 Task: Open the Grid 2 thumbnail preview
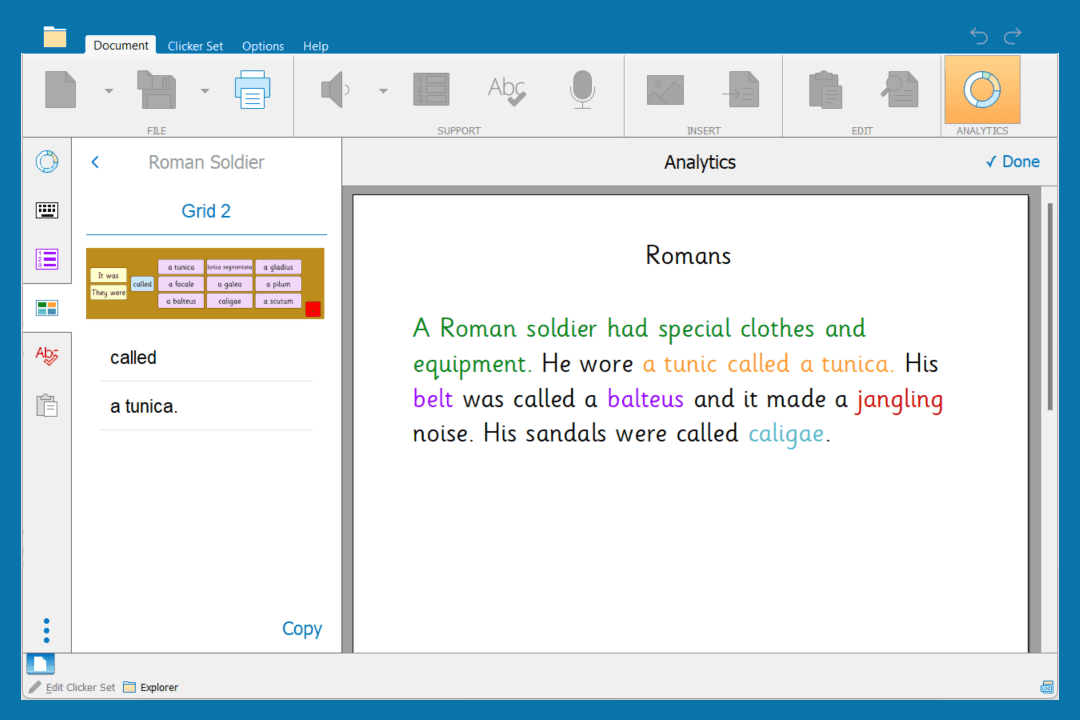205,283
